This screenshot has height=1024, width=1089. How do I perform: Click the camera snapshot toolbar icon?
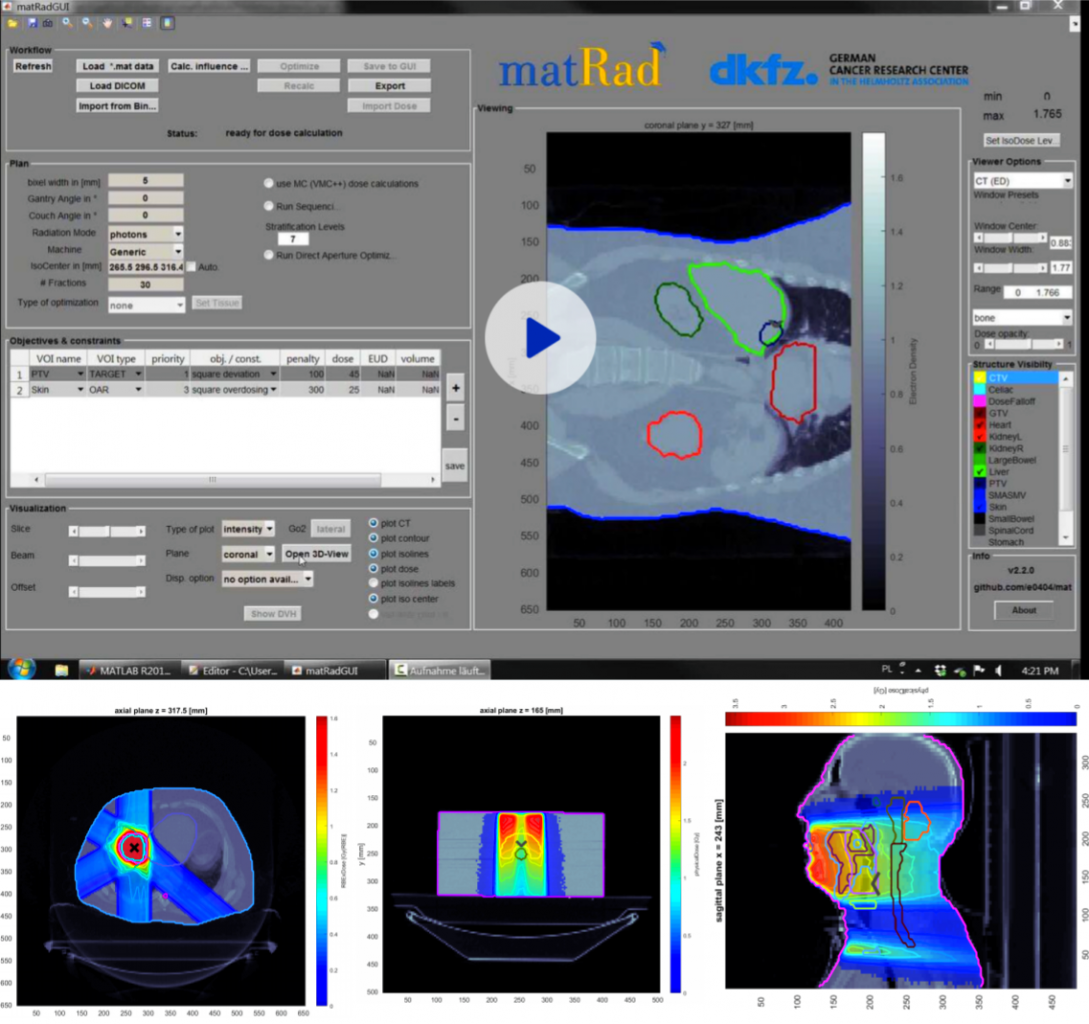click(48, 23)
